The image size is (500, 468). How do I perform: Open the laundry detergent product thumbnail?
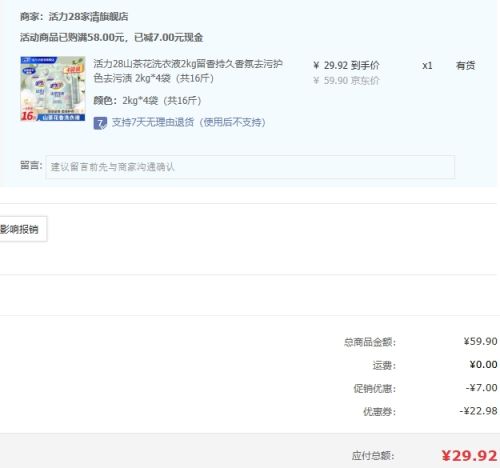click(x=53, y=89)
